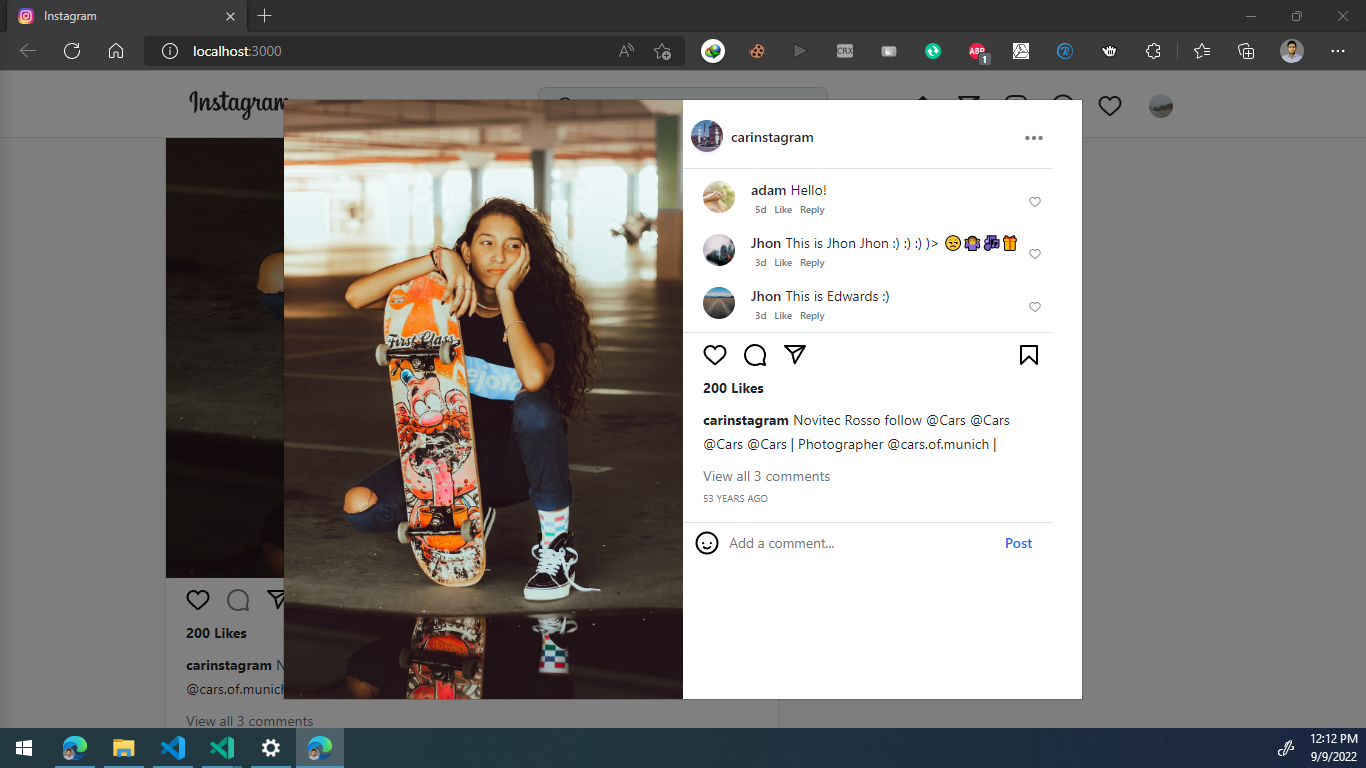
Task: Click the comment icon on the background feed post
Action: [238, 600]
